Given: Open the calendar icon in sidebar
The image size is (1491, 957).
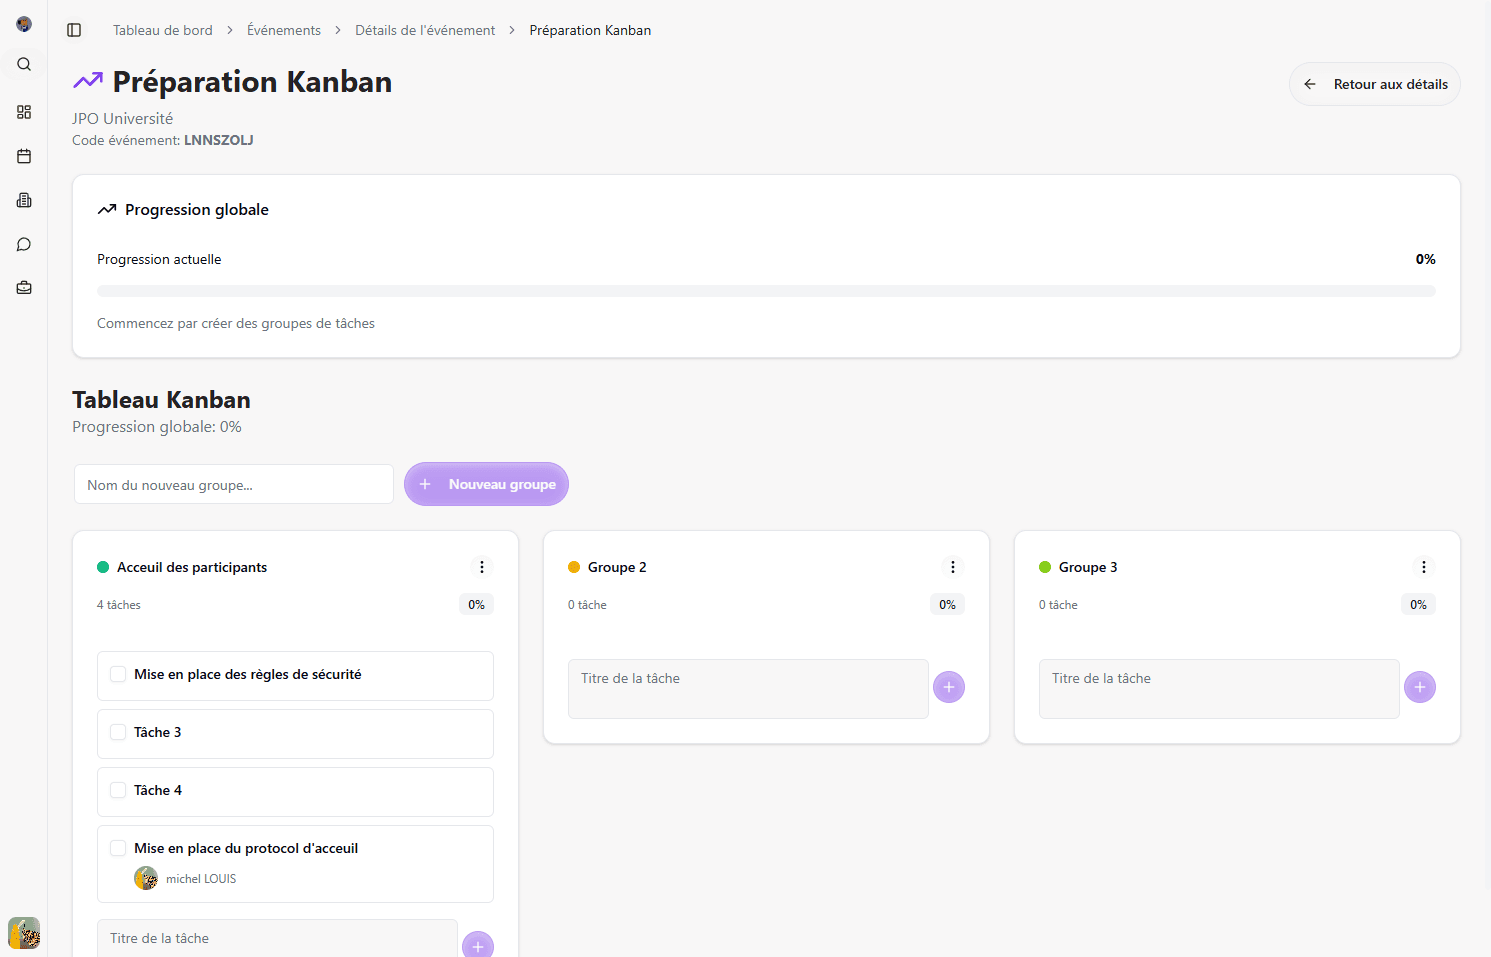Looking at the screenshot, I should [24, 156].
